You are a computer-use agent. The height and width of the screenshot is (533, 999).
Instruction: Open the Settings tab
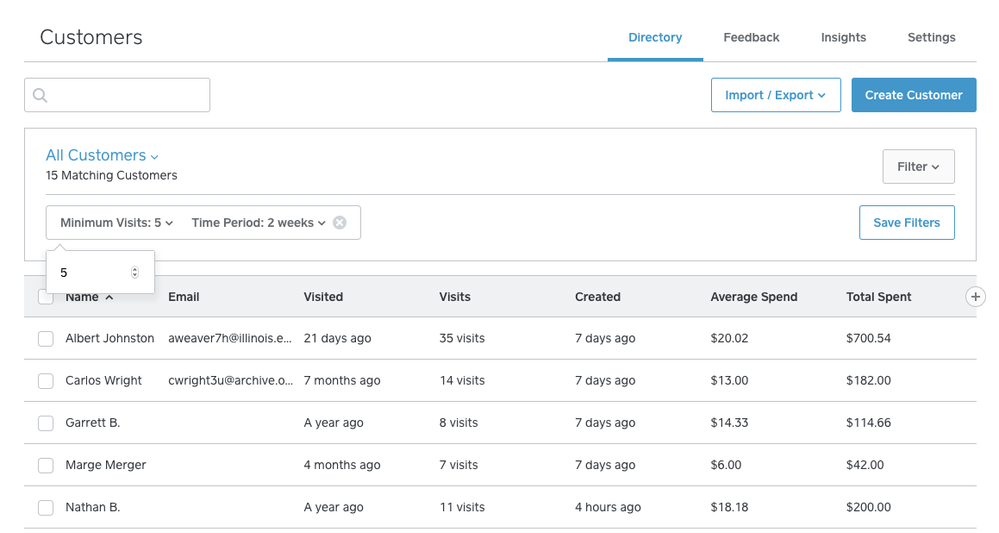tap(931, 38)
